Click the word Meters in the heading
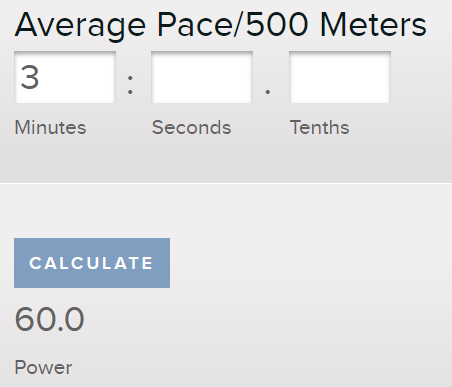452x387 pixels. (x=373, y=25)
